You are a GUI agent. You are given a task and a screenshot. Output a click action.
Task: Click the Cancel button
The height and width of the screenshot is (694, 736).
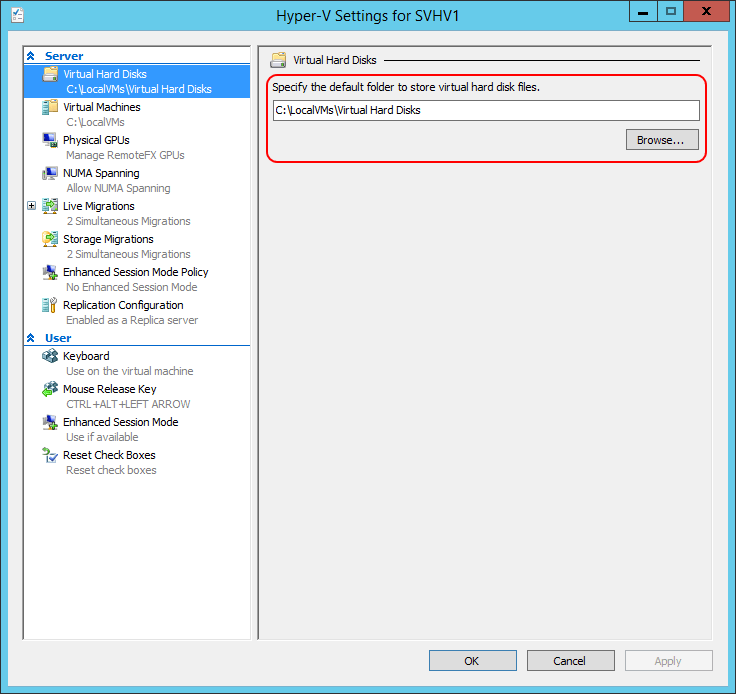tap(570, 661)
